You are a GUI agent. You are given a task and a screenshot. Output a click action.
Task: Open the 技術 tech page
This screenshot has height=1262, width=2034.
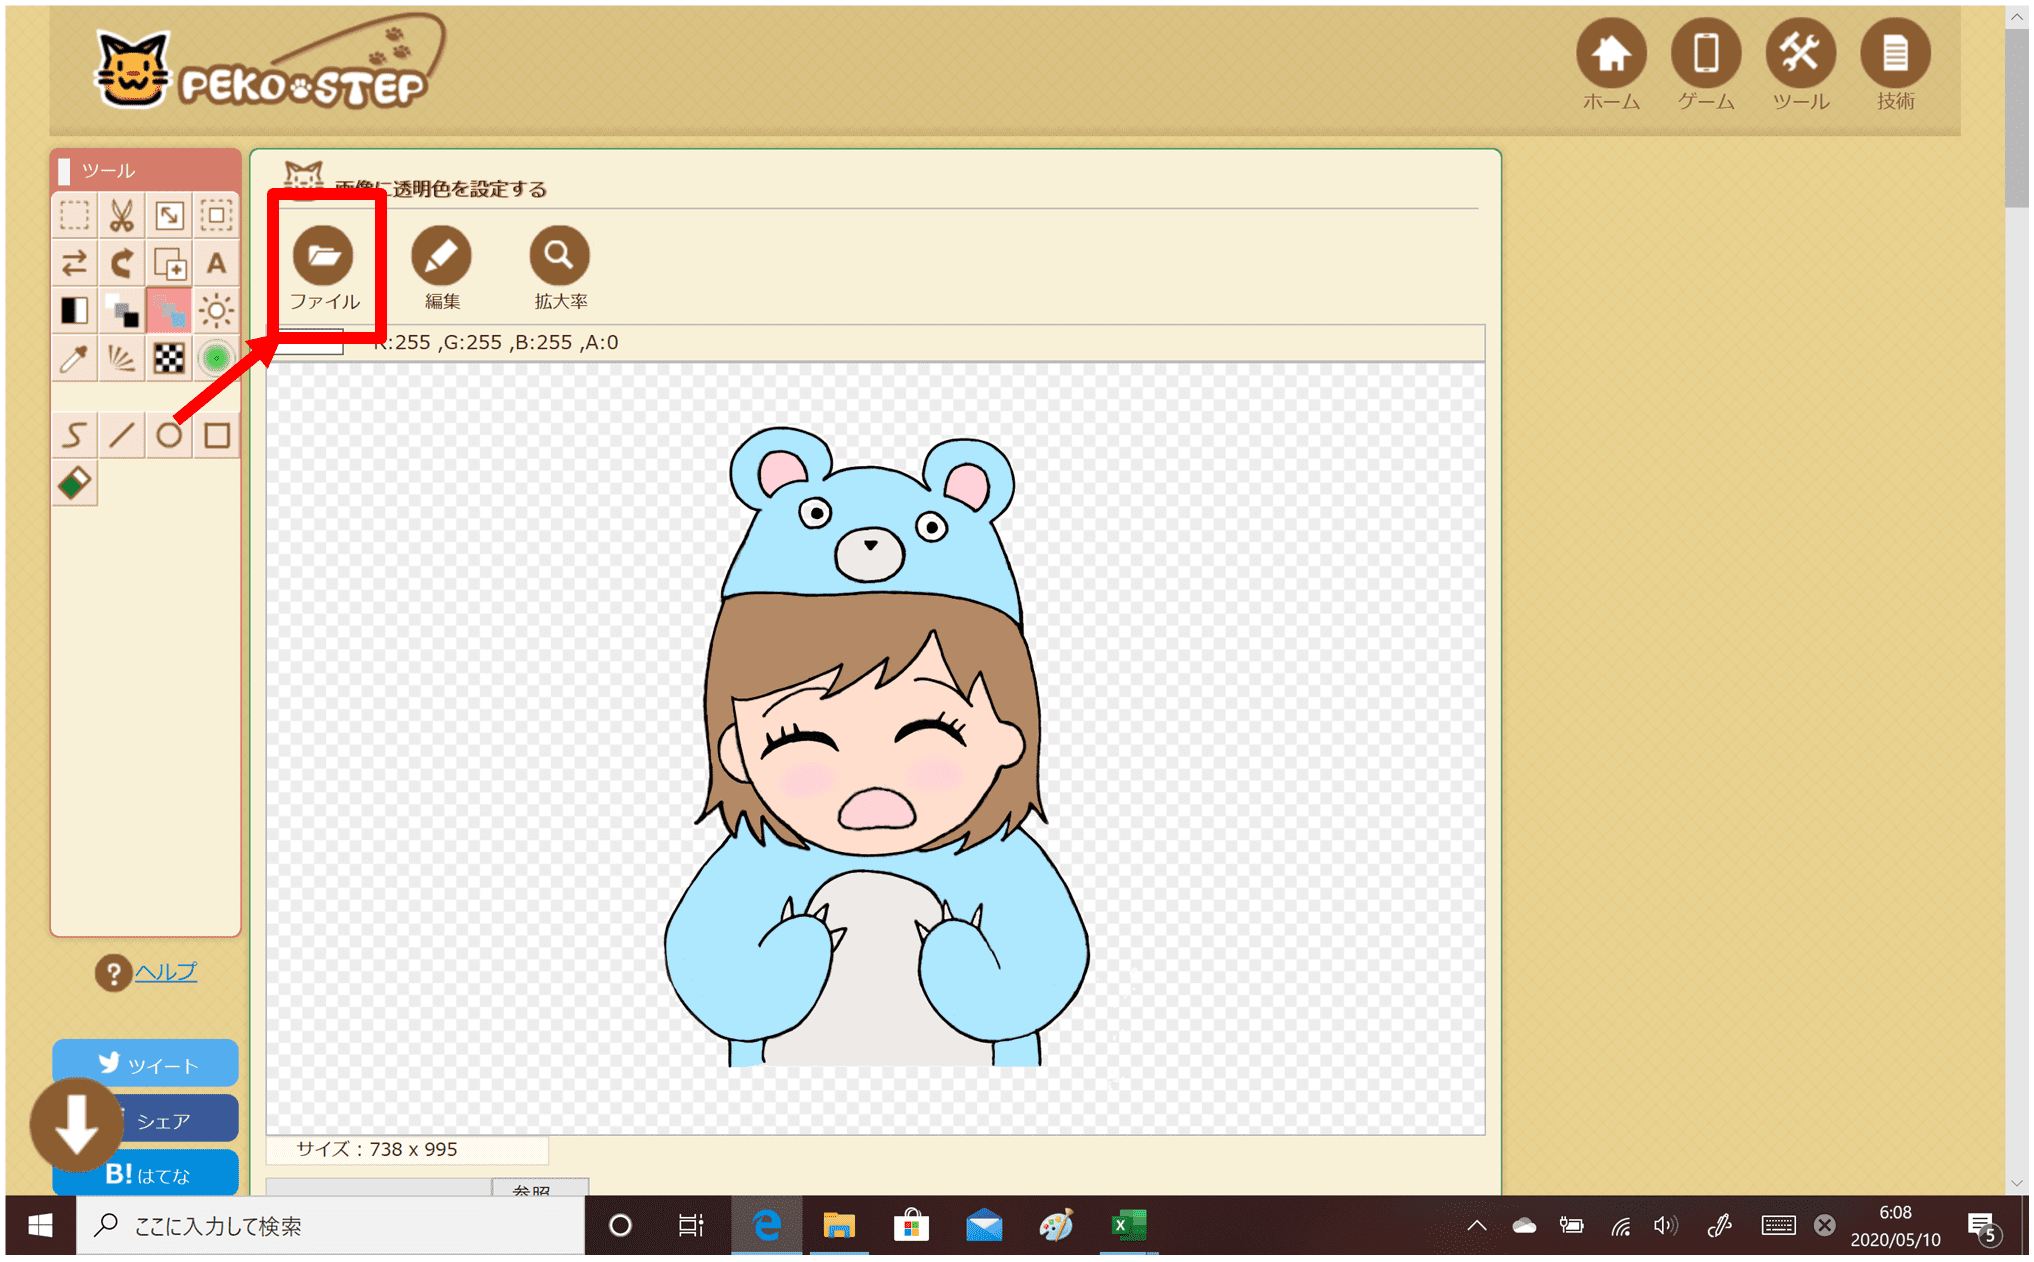(1895, 64)
